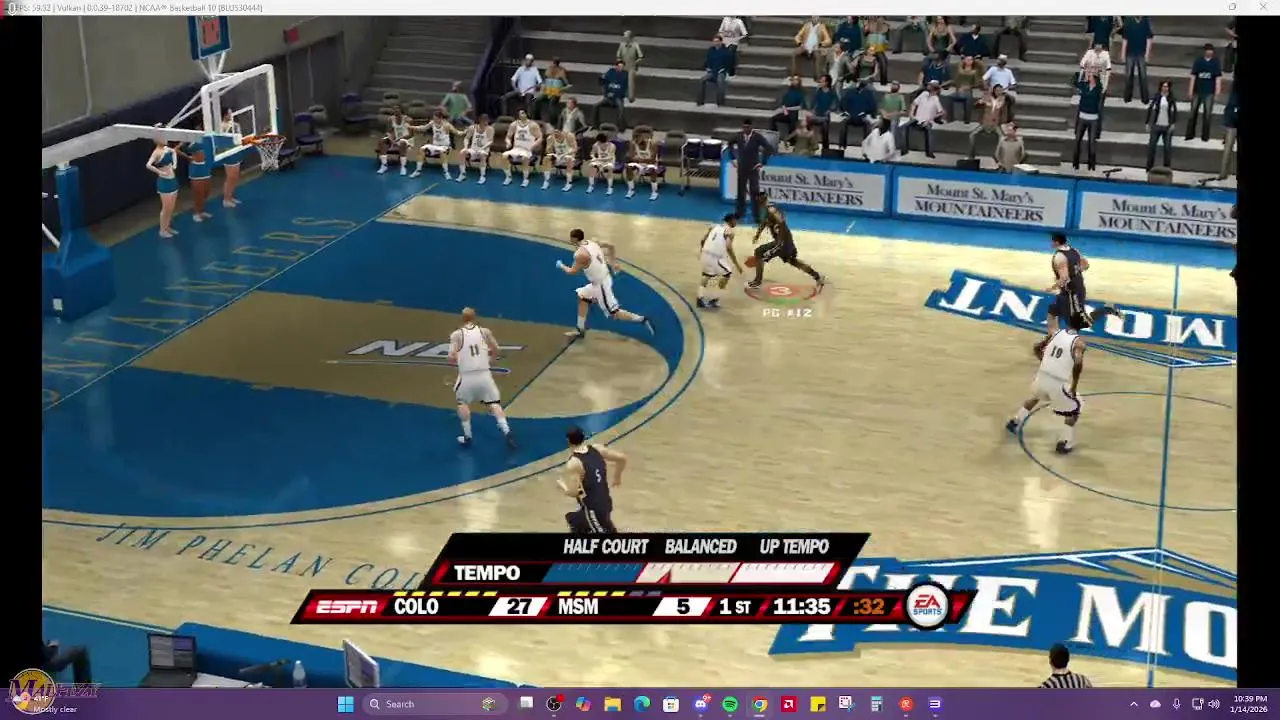This screenshot has height=720, width=1280.
Task: Open network status tray icon
Action: tap(1197, 704)
